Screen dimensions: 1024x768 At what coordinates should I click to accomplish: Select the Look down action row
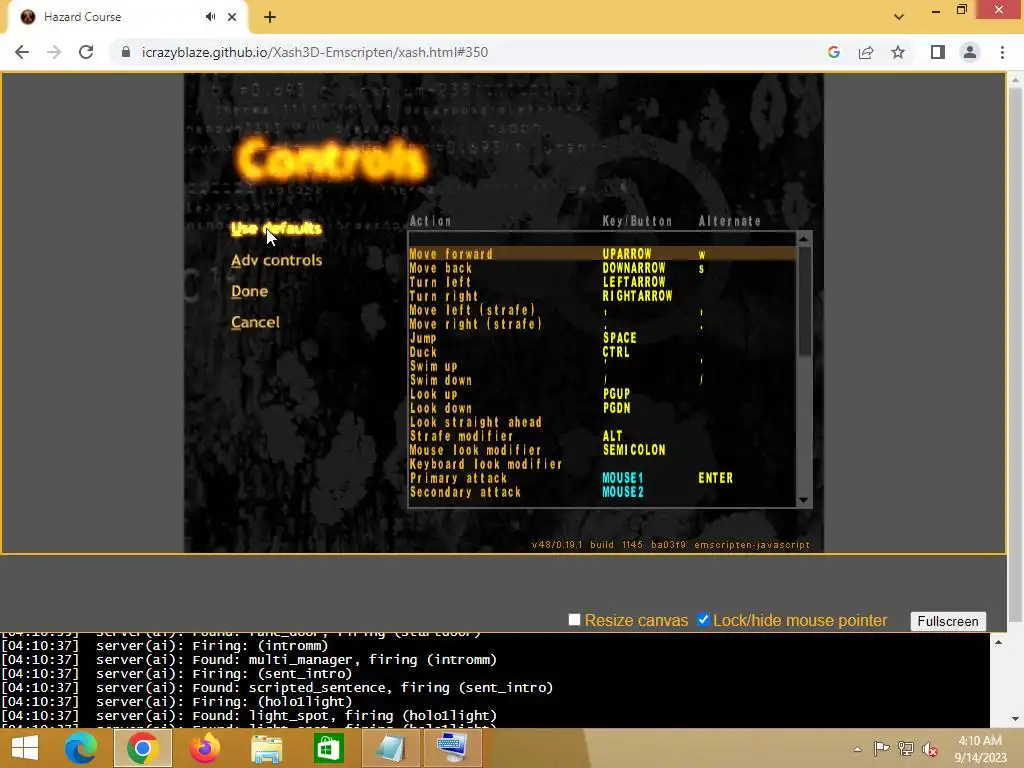point(602,408)
